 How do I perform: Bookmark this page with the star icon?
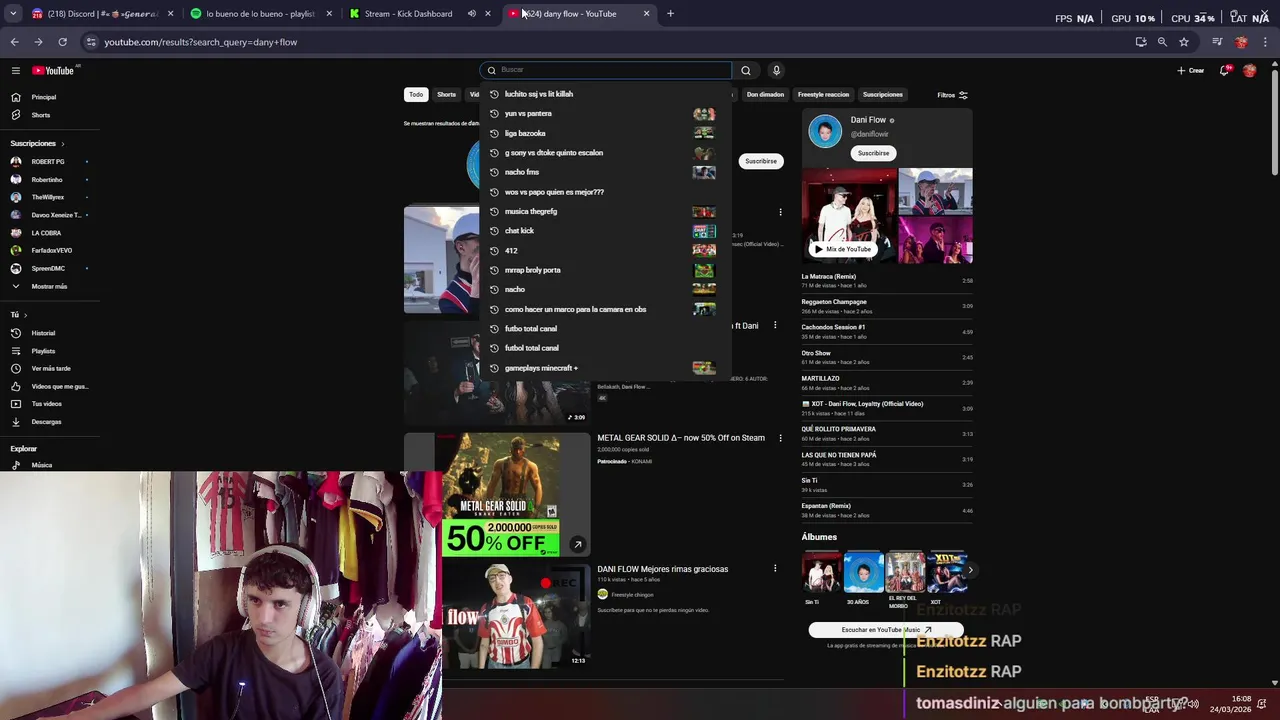point(1184,42)
